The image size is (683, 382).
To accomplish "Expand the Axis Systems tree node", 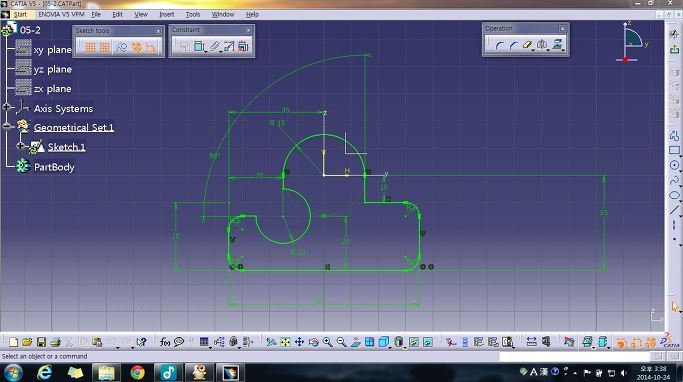I will point(7,107).
